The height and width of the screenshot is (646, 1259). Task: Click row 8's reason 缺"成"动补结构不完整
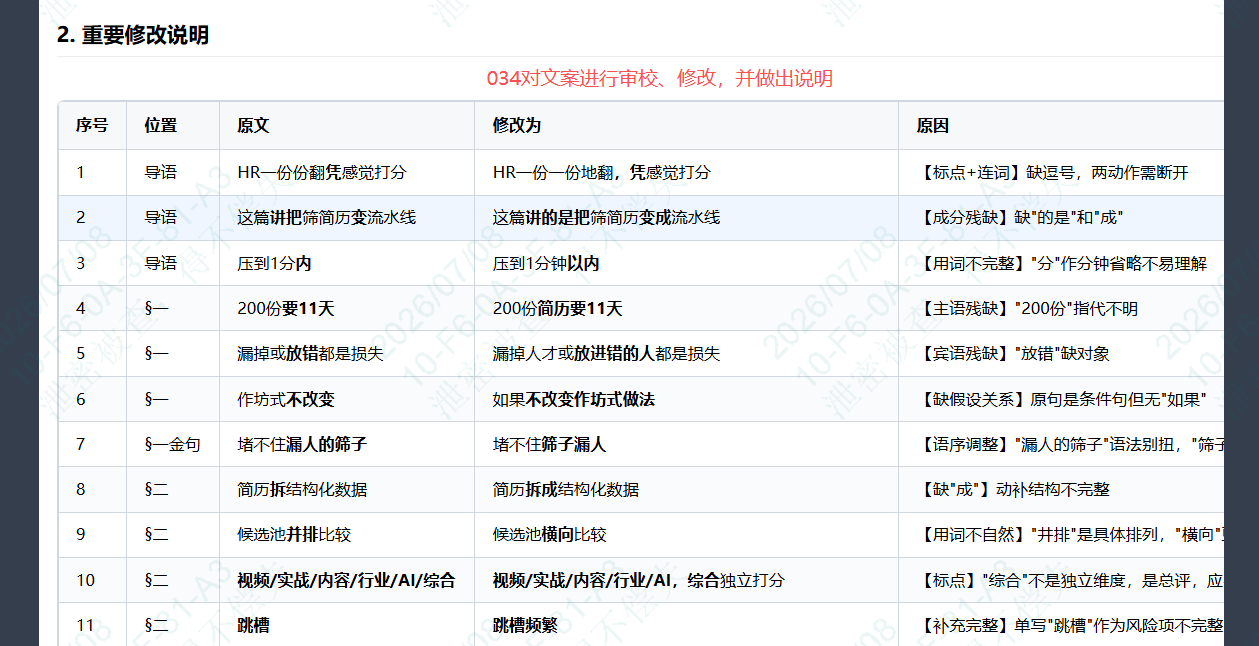(1013, 490)
